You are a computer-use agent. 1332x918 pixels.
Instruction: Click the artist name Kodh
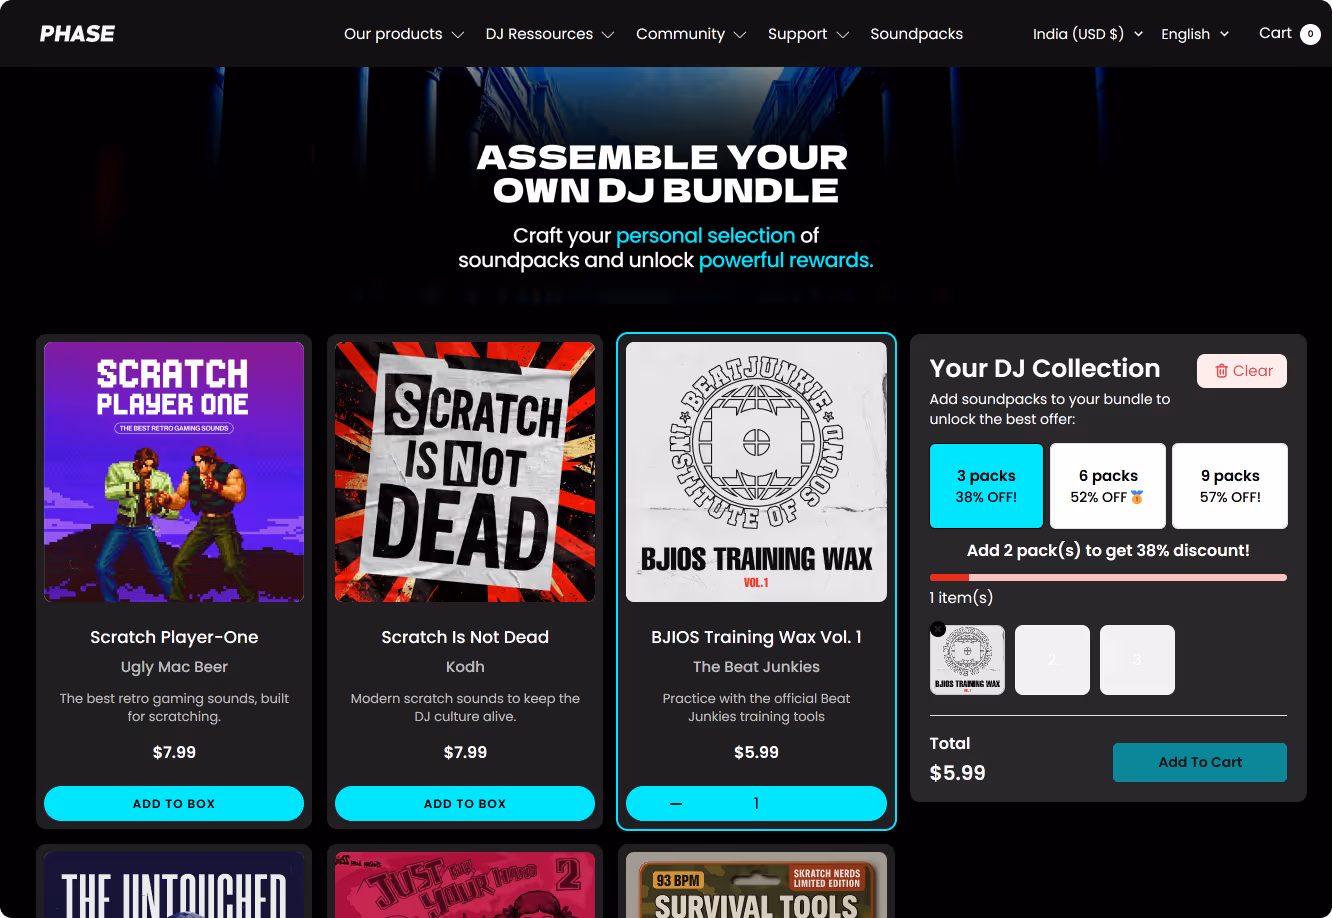pyautogui.click(x=465, y=667)
